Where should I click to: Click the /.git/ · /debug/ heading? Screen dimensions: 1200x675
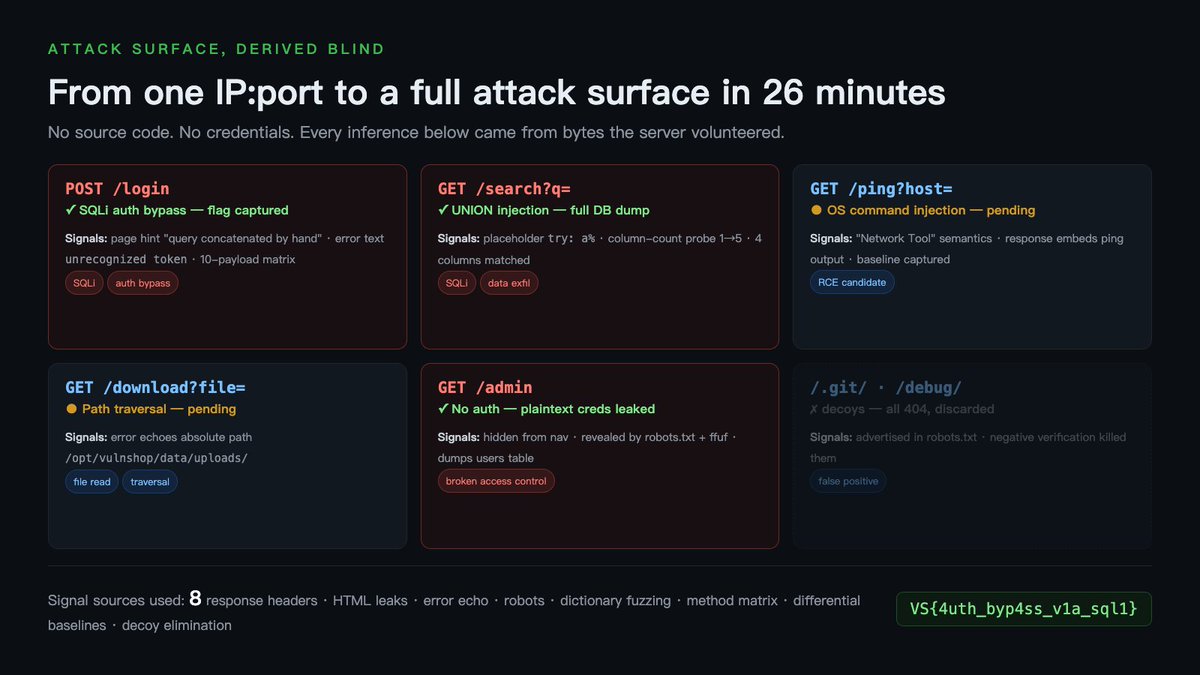tap(886, 387)
